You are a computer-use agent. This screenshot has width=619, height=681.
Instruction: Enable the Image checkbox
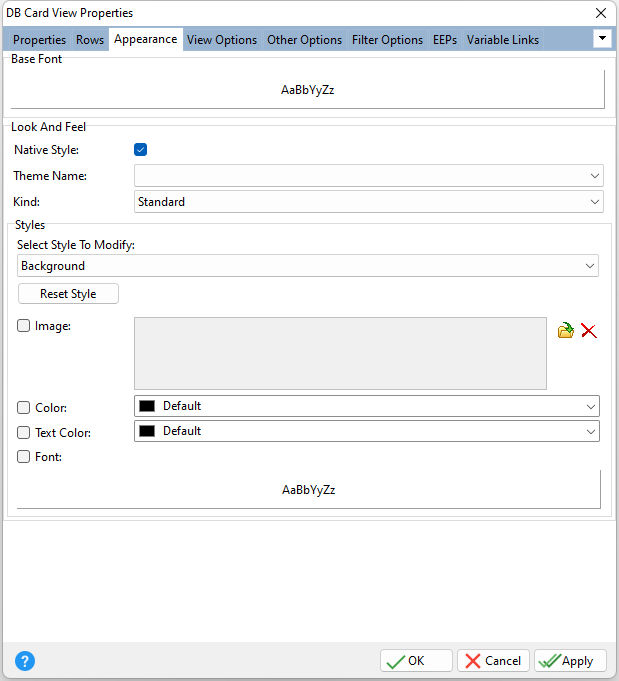pos(23,326)
